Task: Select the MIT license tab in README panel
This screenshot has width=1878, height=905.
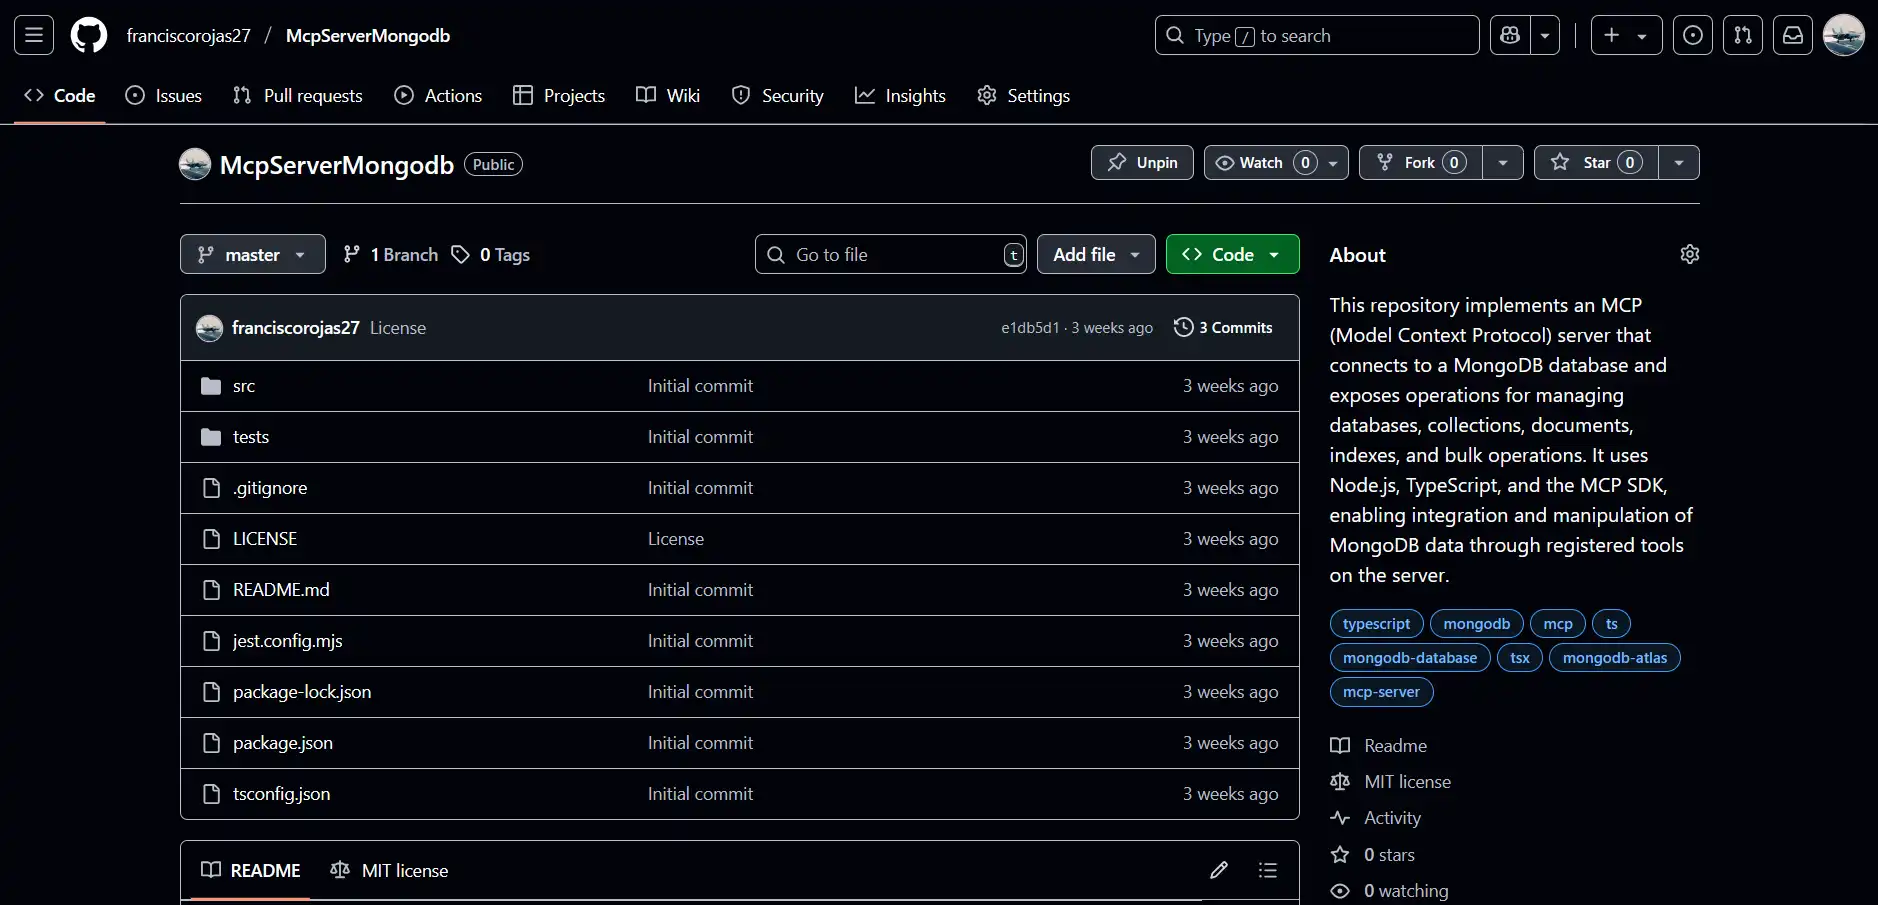Action: 390,871
